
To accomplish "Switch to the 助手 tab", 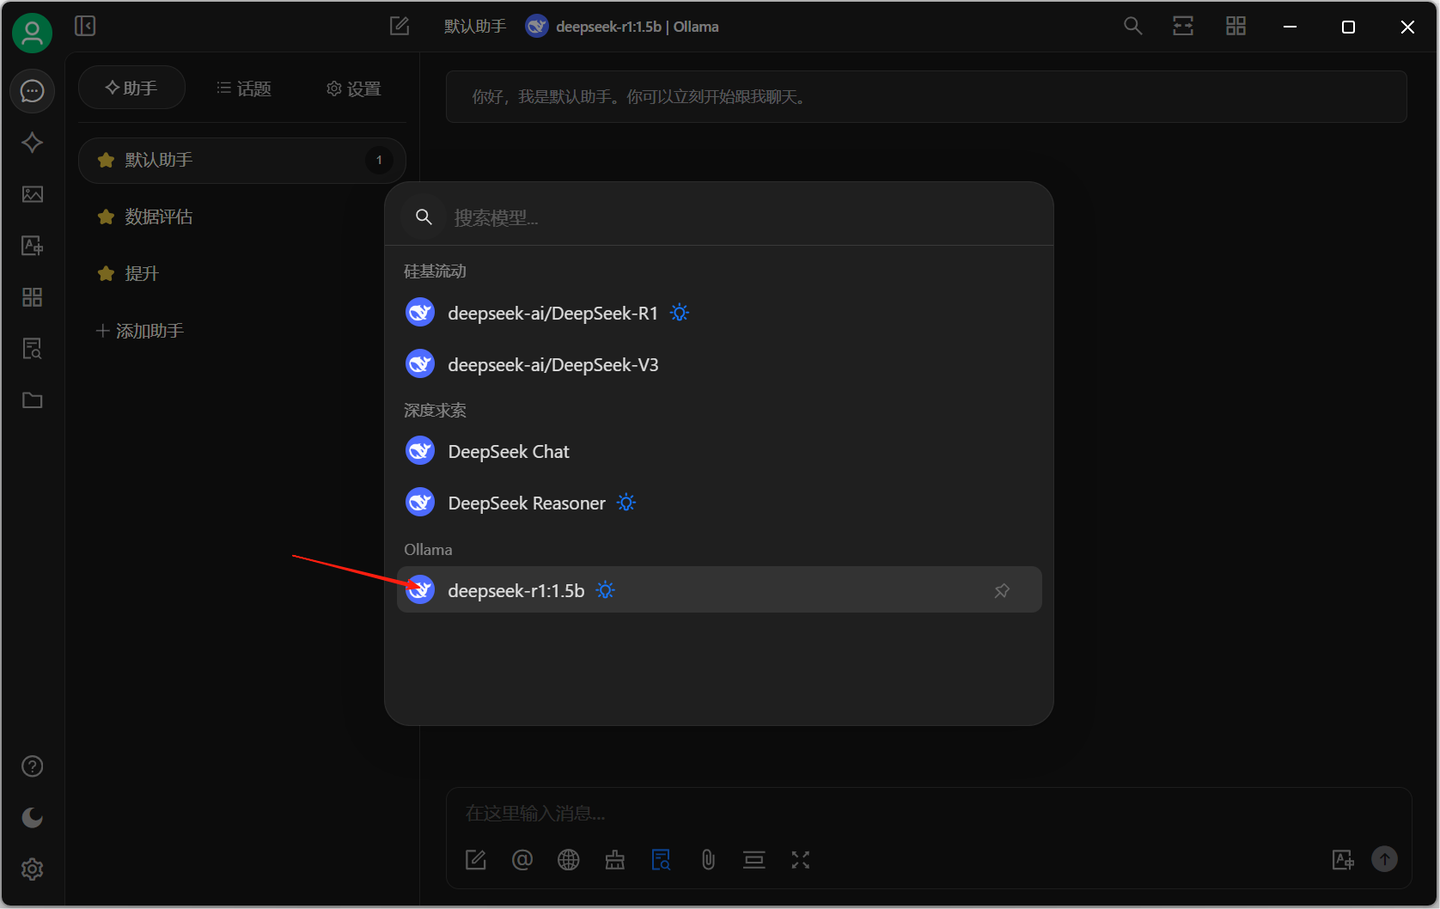I will [x=131, y=88].
